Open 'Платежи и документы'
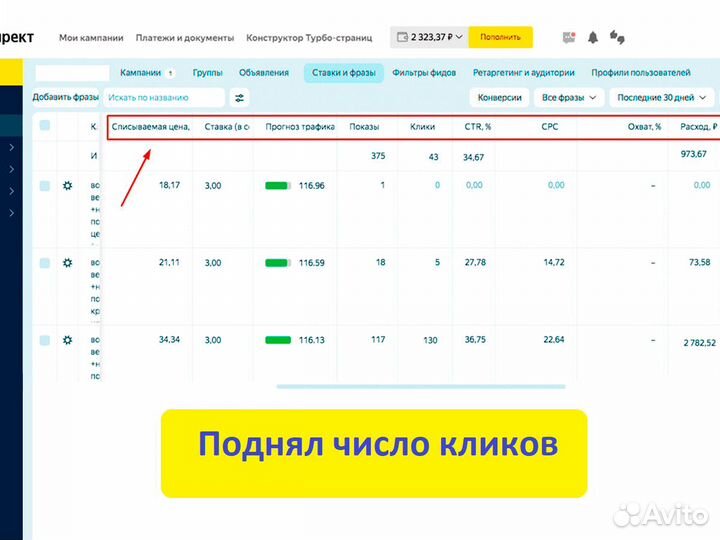 [185, 38]
